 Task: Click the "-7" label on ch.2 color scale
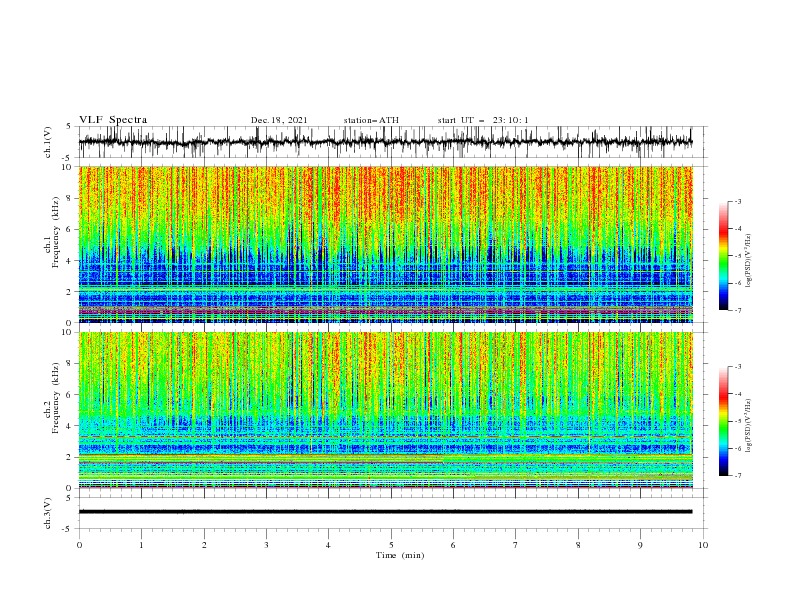738,476
